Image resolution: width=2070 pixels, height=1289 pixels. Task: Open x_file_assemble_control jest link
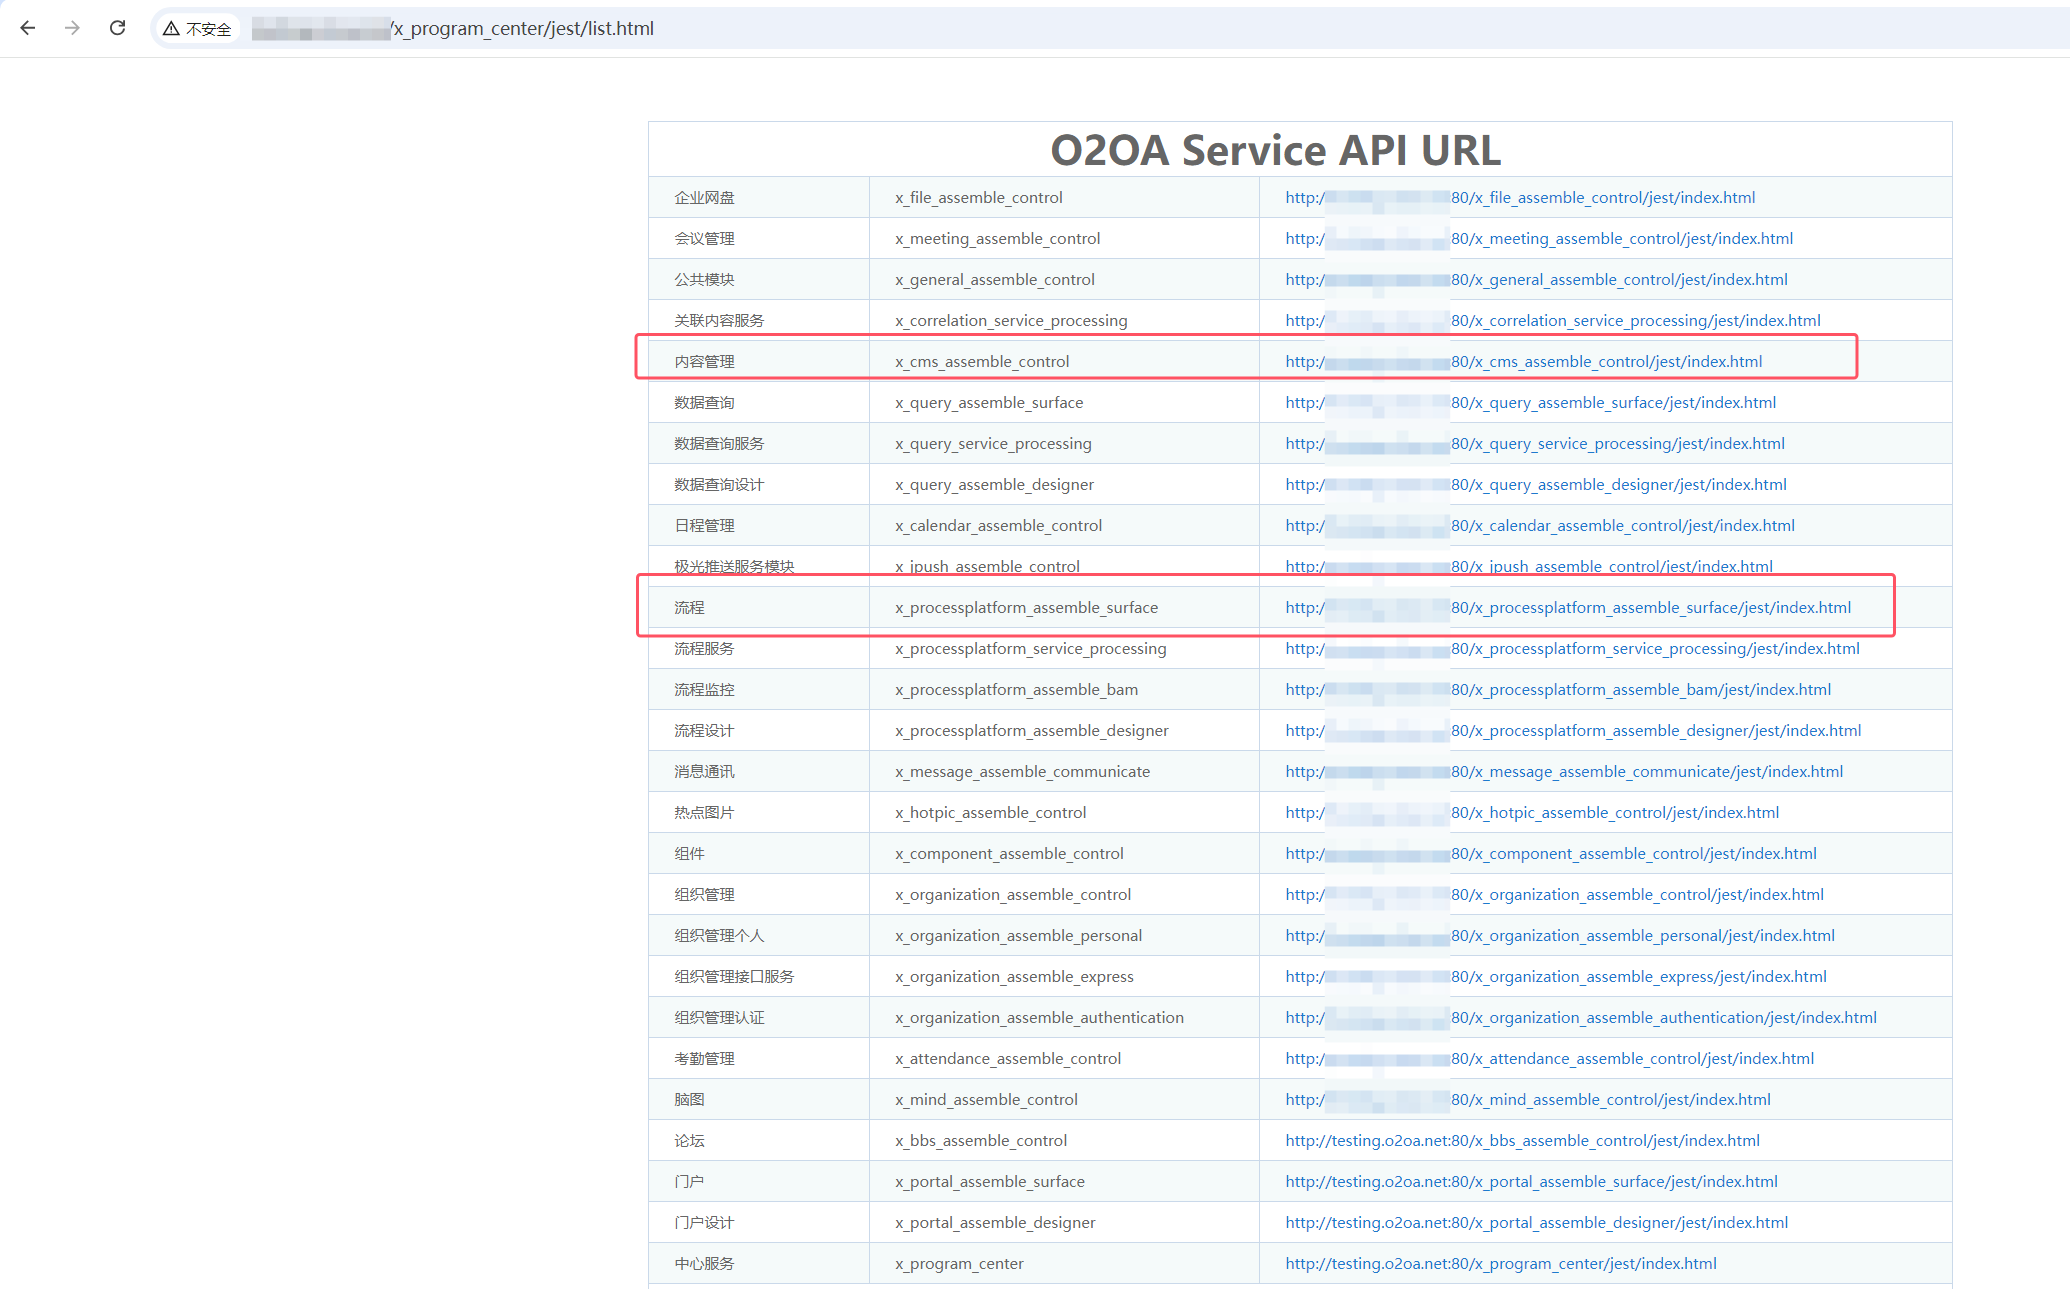point(1602,198)
